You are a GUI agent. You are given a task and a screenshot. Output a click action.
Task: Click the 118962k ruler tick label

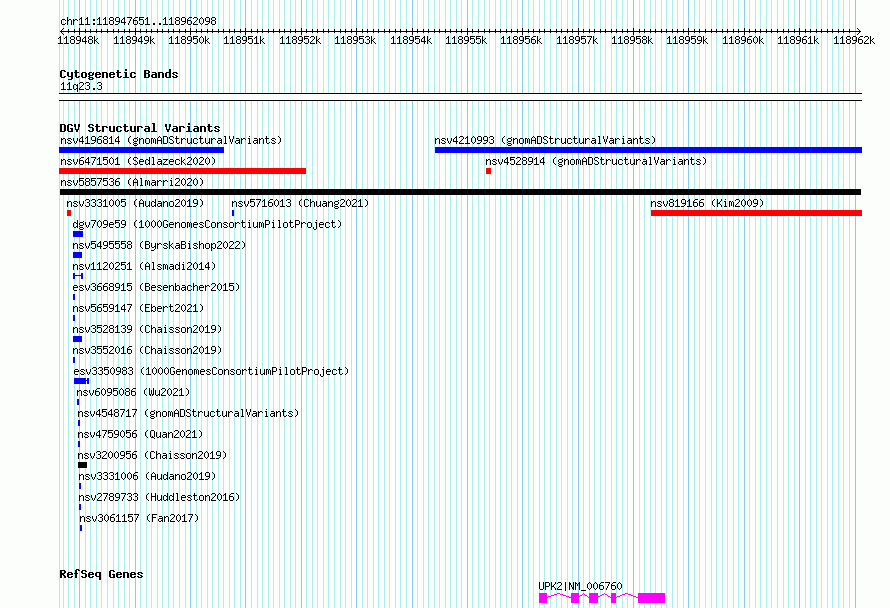tap(854, 40)
